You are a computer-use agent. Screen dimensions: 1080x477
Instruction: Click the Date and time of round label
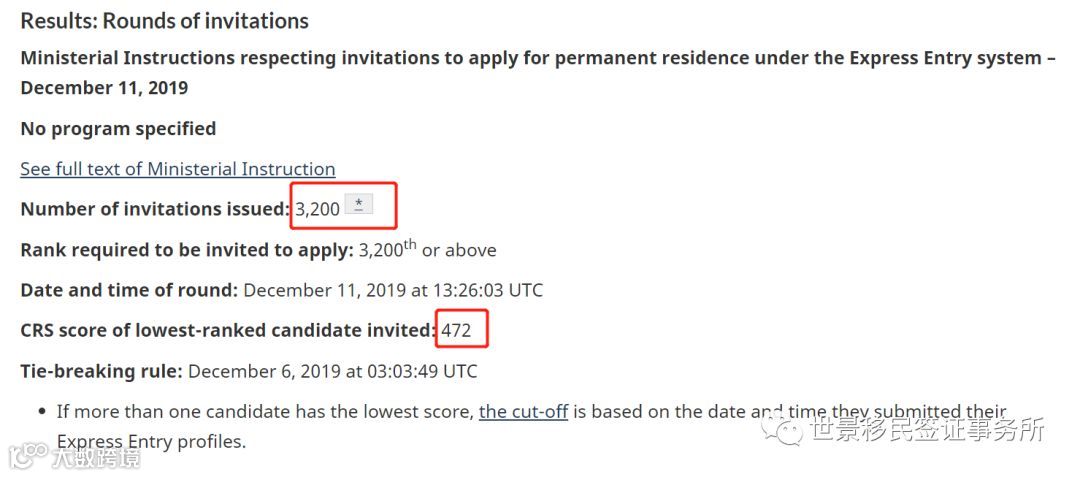click(129, 290)
